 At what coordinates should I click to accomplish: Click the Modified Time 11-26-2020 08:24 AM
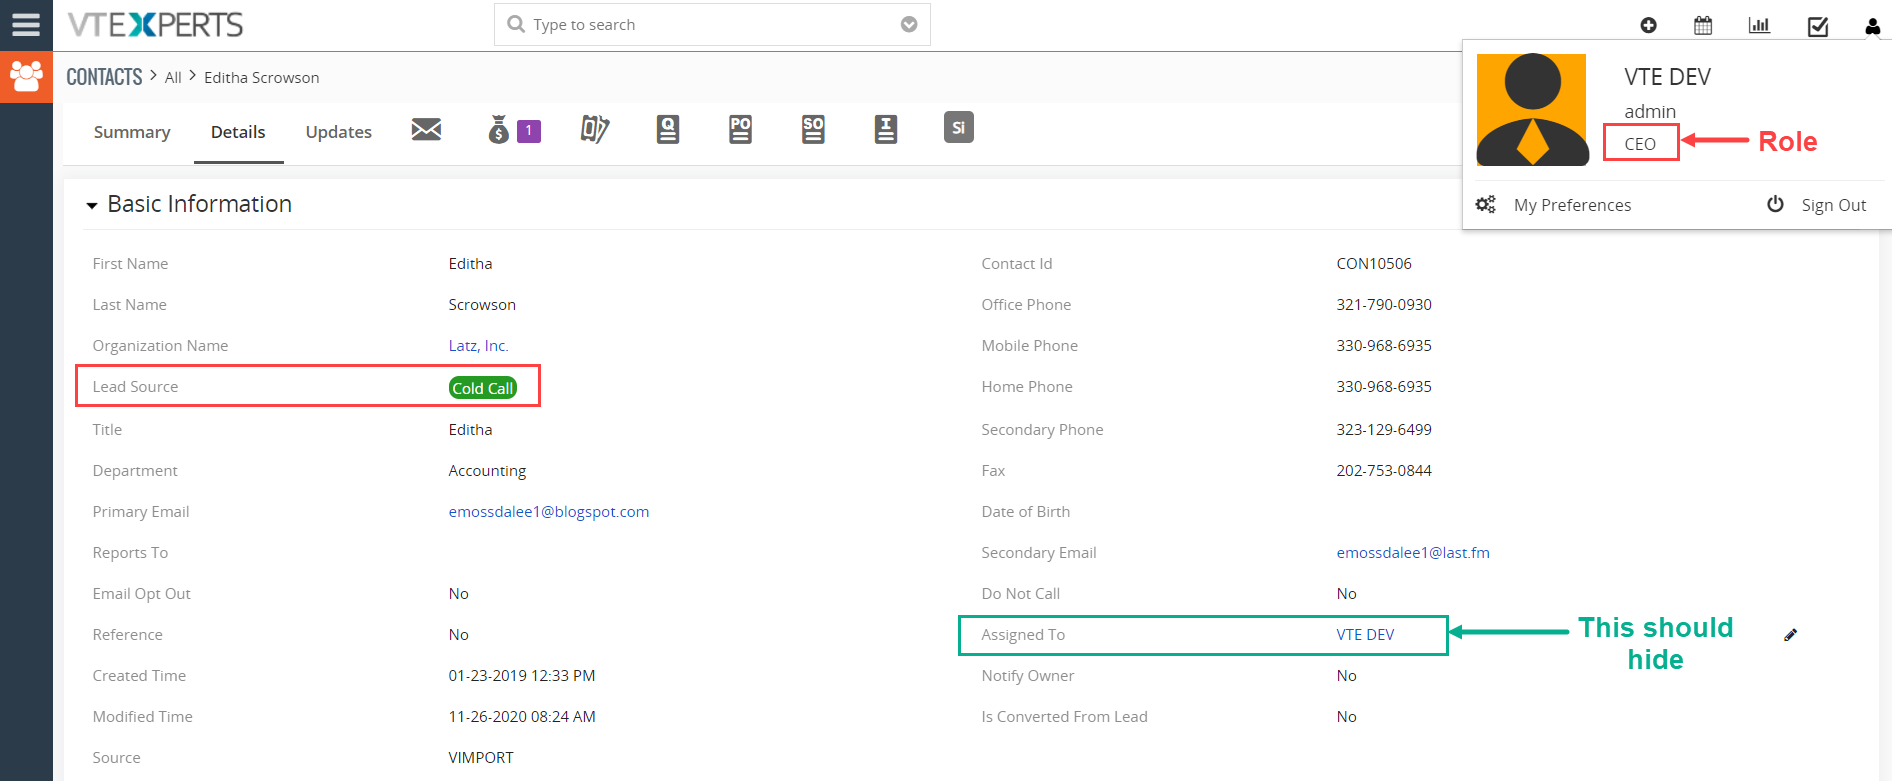(x=522, y=717)
